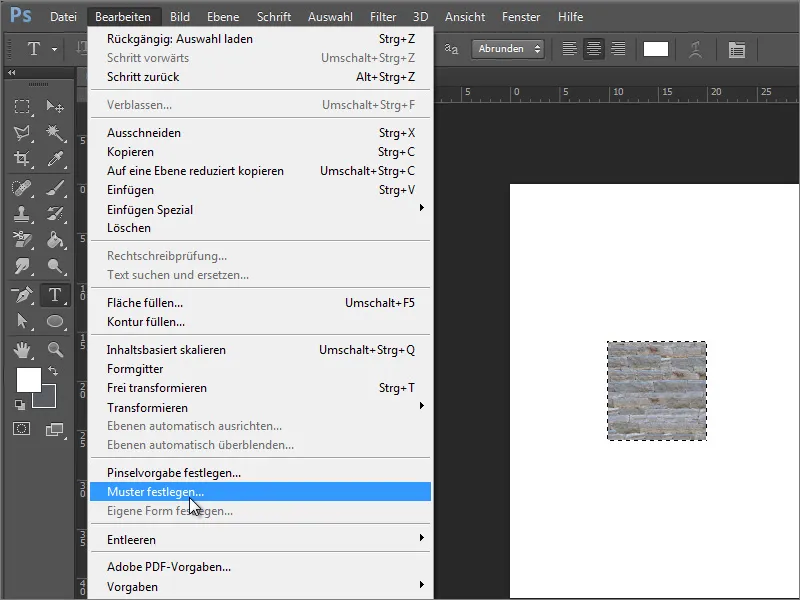Swap foreground and background colors
The width and height of the screenshot is (800, 600).
click(x=53, y=371)
